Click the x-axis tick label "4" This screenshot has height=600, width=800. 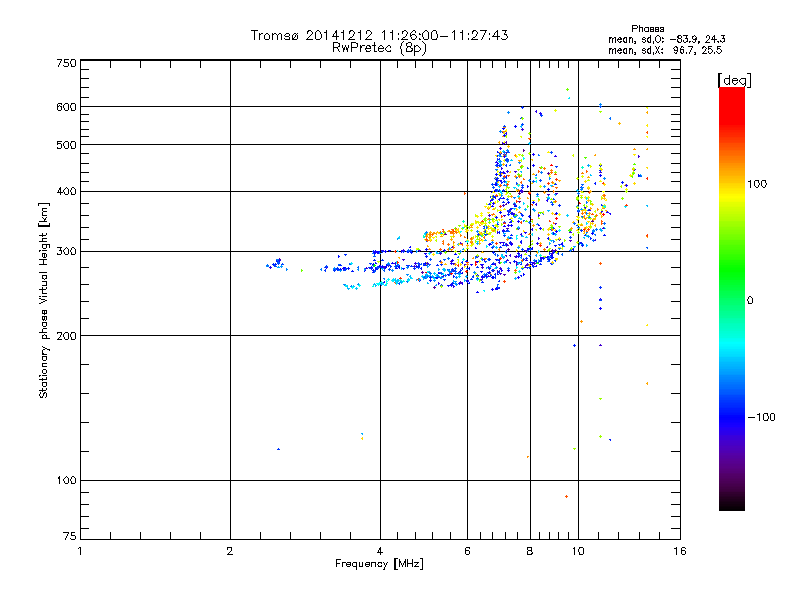click(x=380, y=551)
